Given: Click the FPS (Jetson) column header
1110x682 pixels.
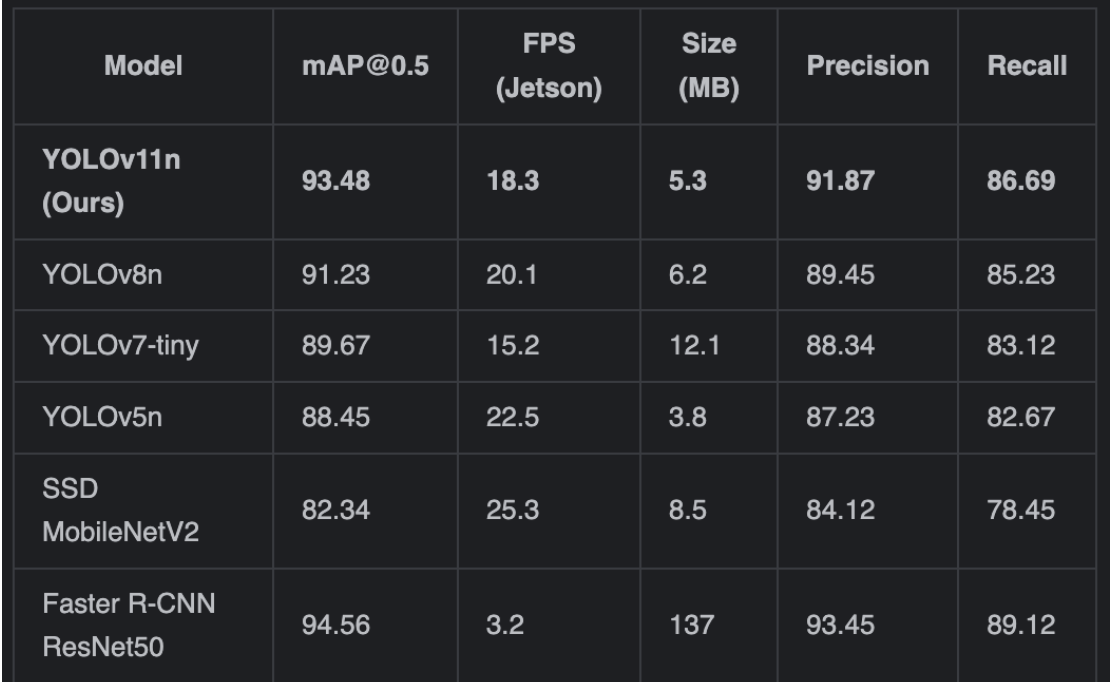Looking at the screenshot, I should coord(548,67).
